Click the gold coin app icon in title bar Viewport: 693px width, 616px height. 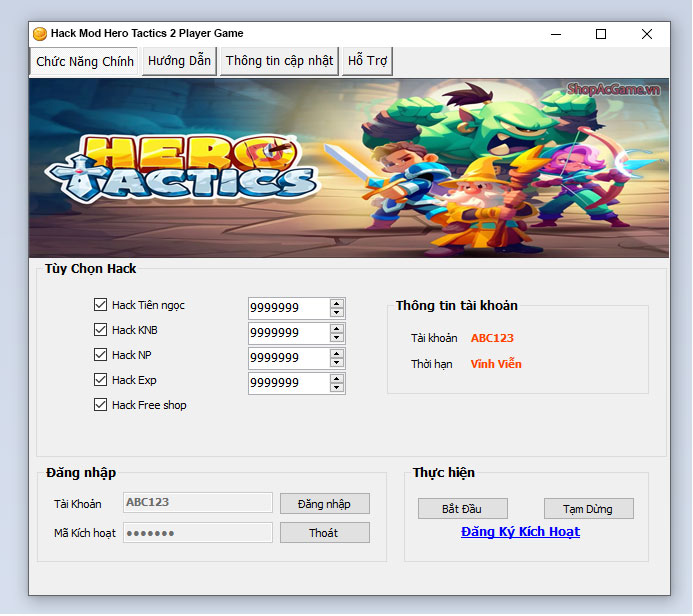40,34
